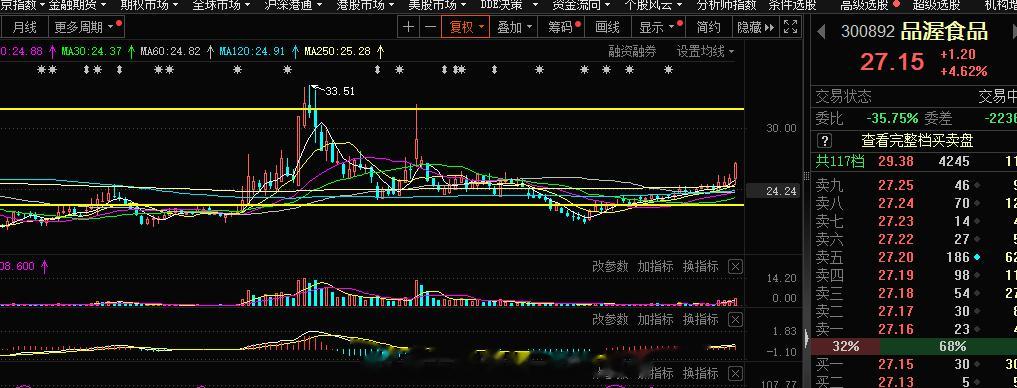Click the fullscreen expand chart icon
This screenshot has height=388, width=1017.
click(790, 27)
